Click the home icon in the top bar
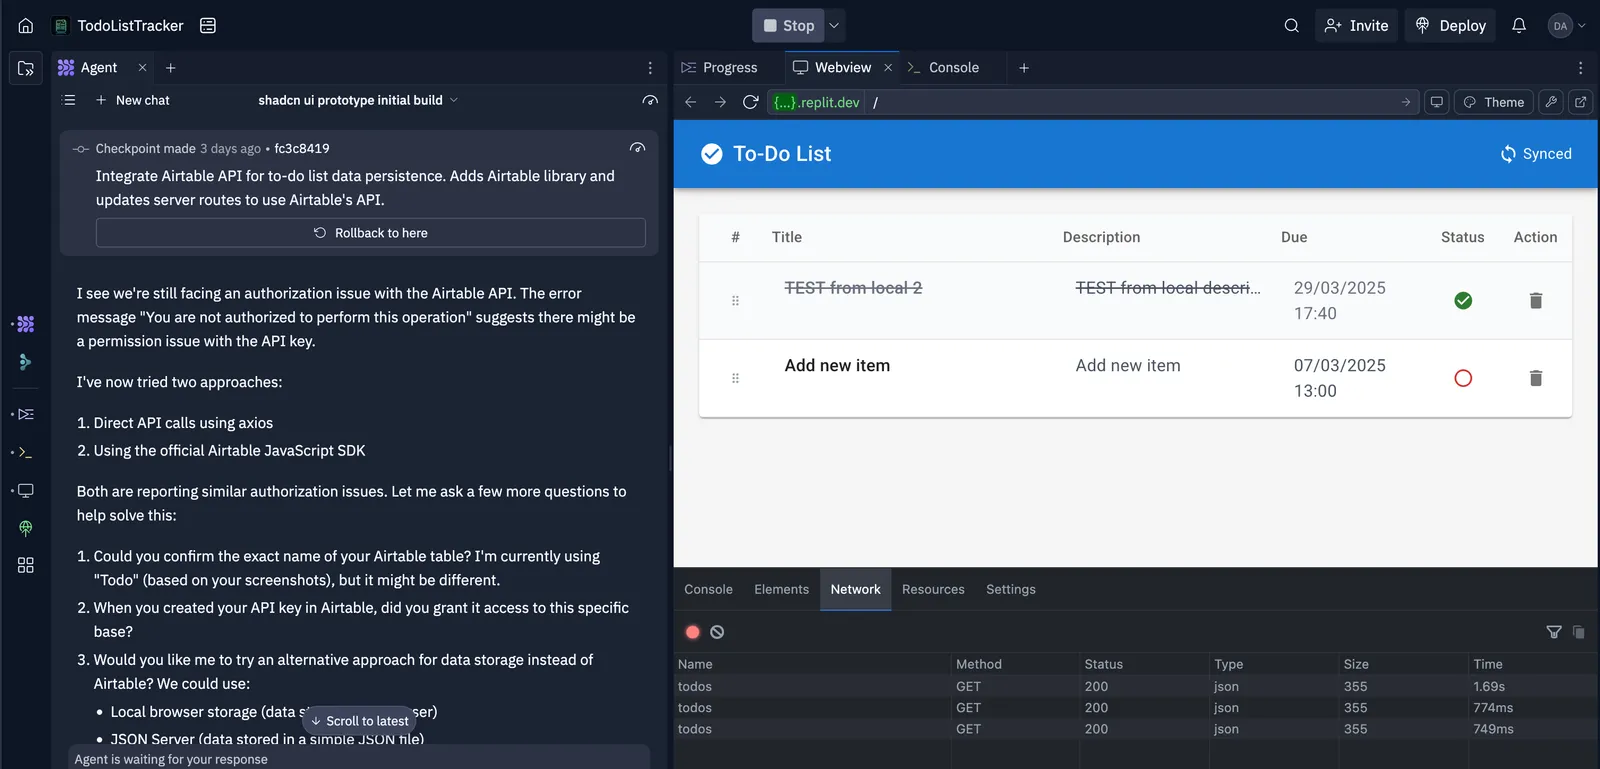1600x769 pixels. (26, 26)
